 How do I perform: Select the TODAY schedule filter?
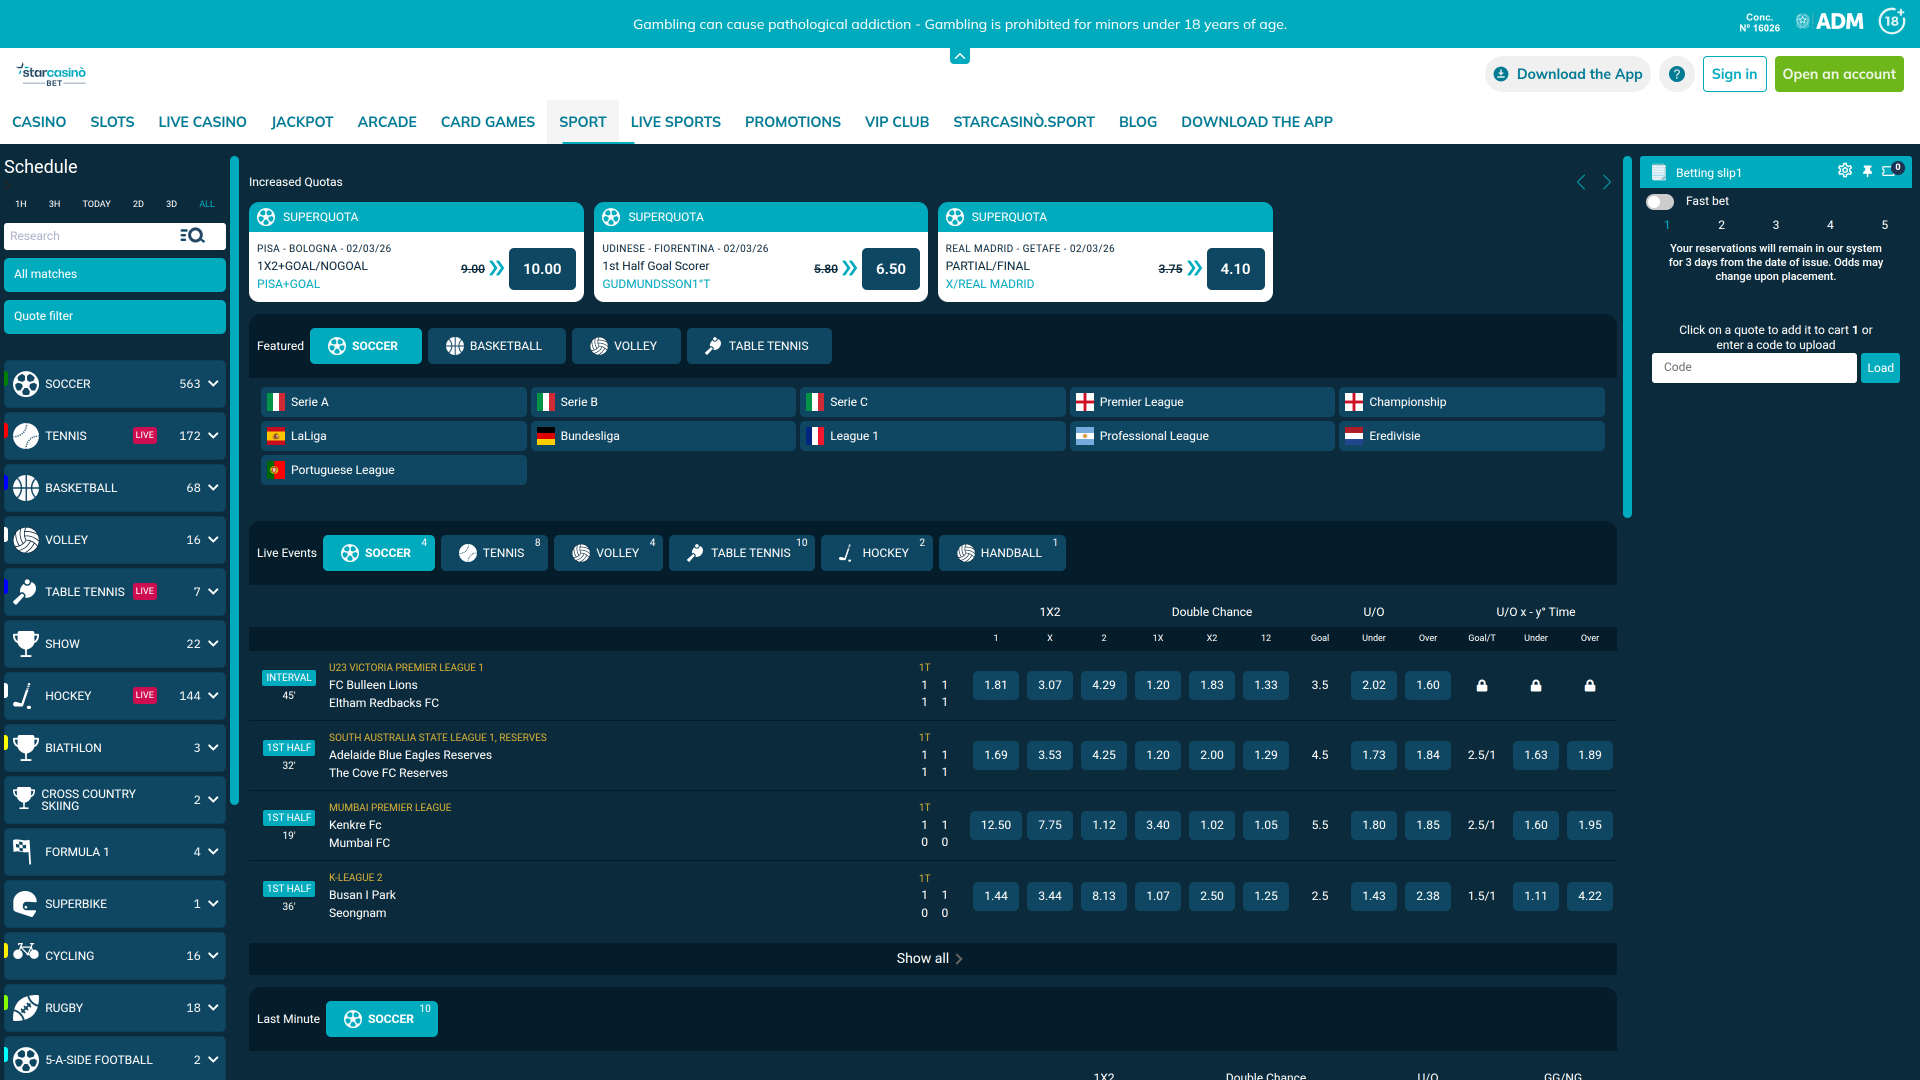click(x=96, y=203)
